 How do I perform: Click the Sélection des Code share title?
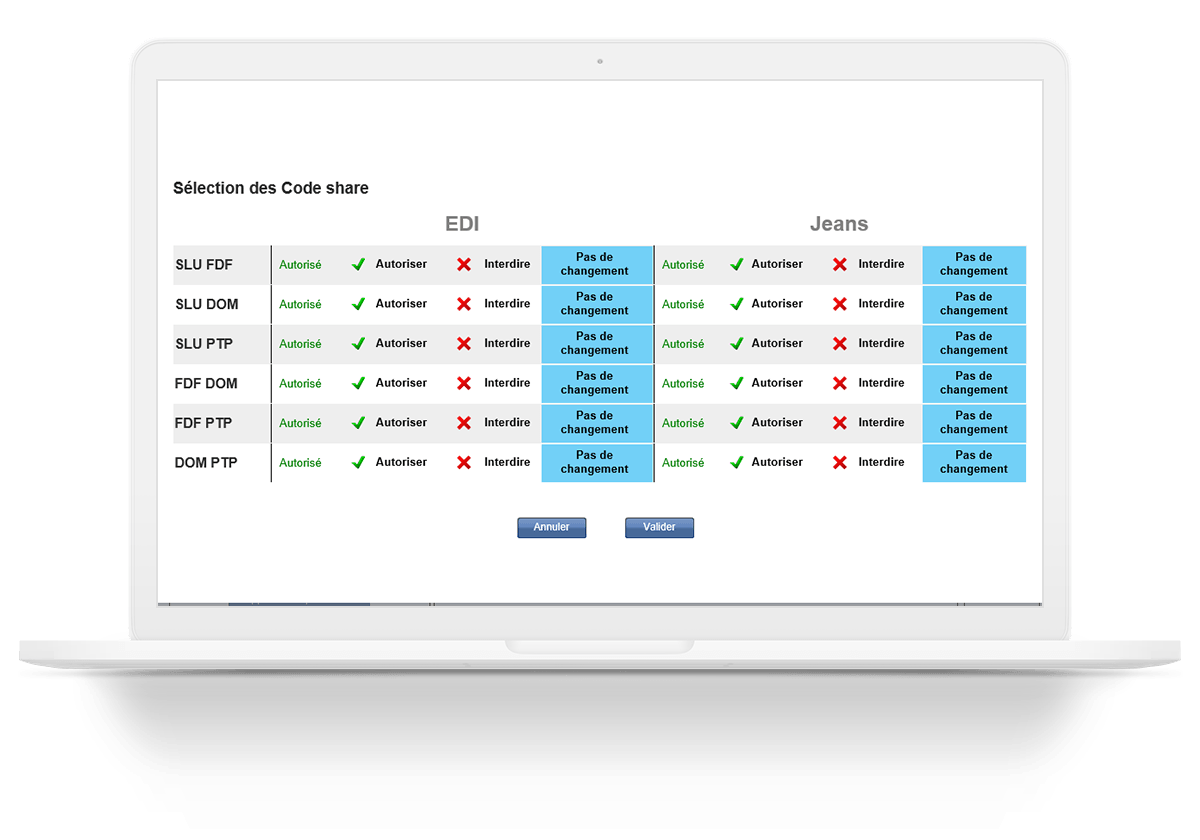tap(271, 188)
